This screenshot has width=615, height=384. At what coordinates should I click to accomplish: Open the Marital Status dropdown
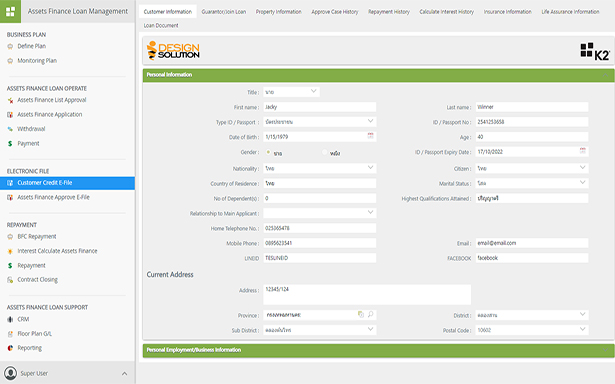point(532,183)
